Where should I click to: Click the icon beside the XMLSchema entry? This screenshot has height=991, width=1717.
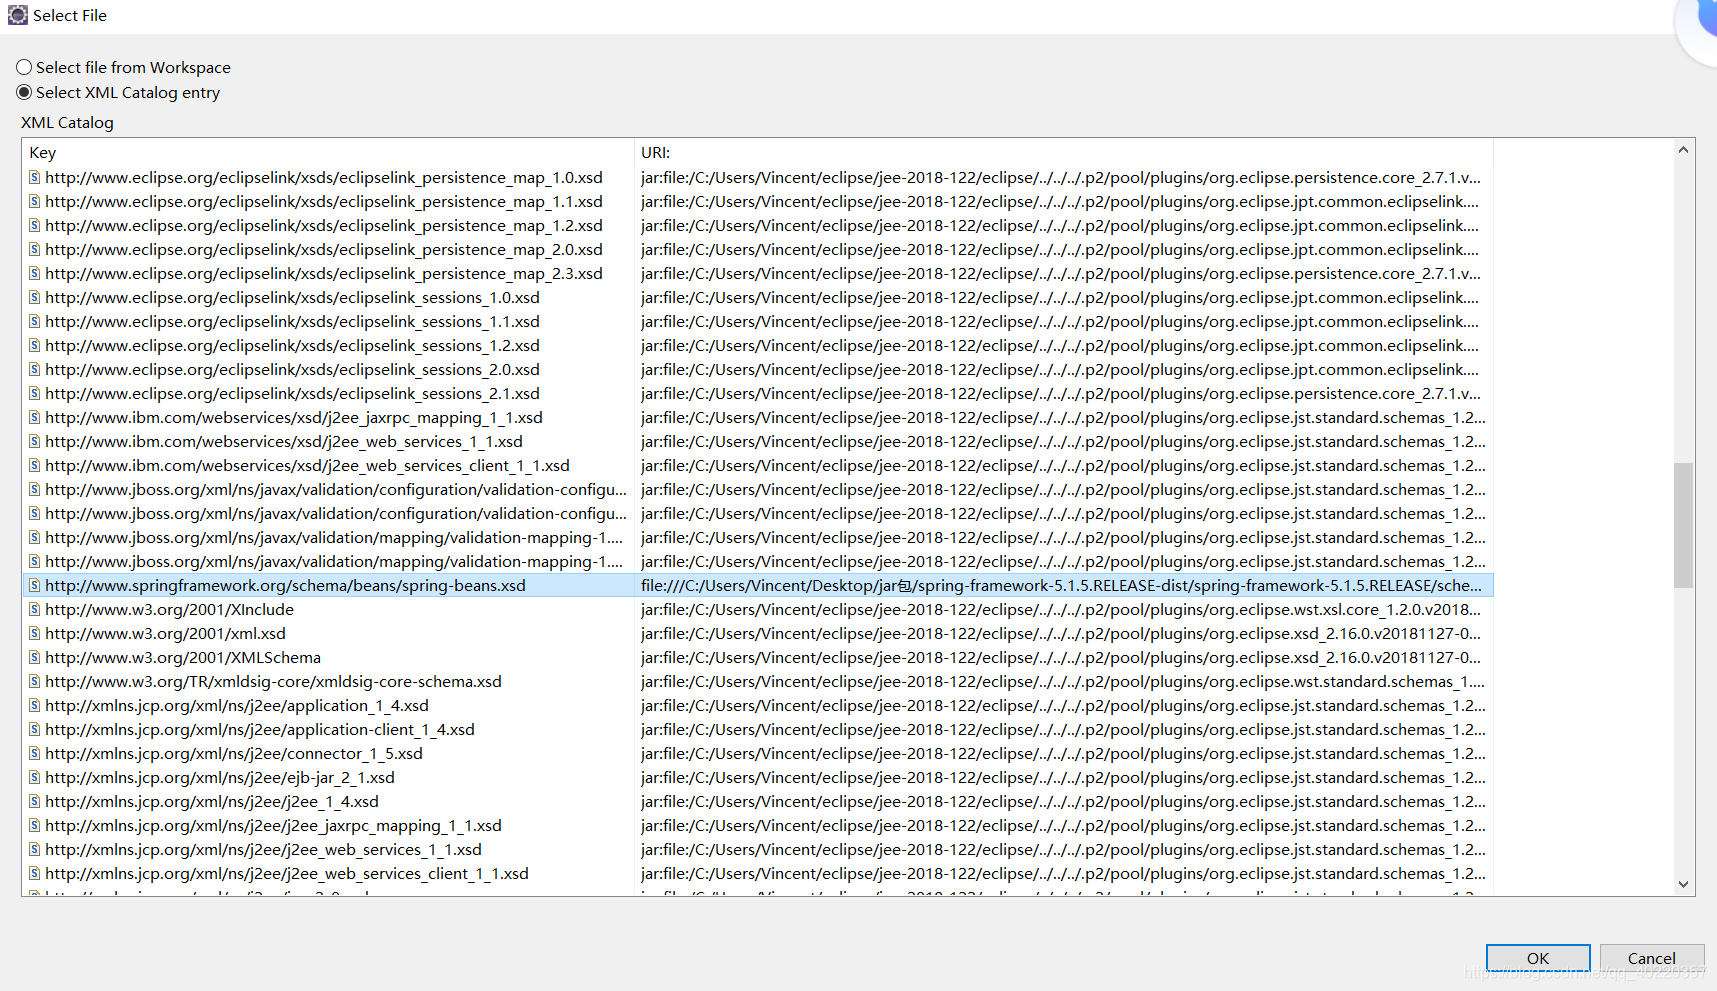click(x=35, y=658)
